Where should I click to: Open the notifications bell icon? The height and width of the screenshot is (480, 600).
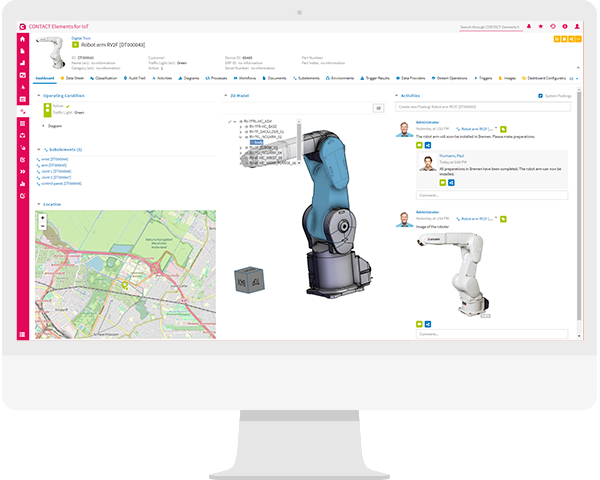pos(529,26)
